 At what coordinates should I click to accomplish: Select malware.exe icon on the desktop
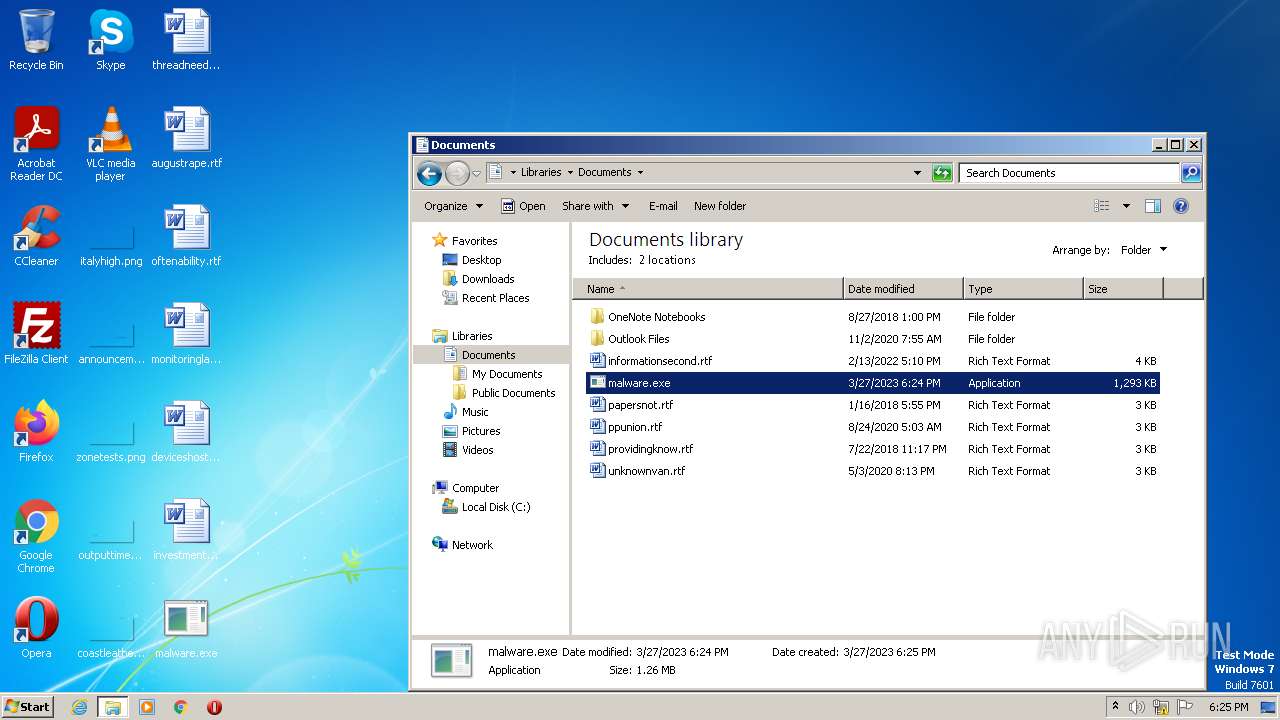187,628
